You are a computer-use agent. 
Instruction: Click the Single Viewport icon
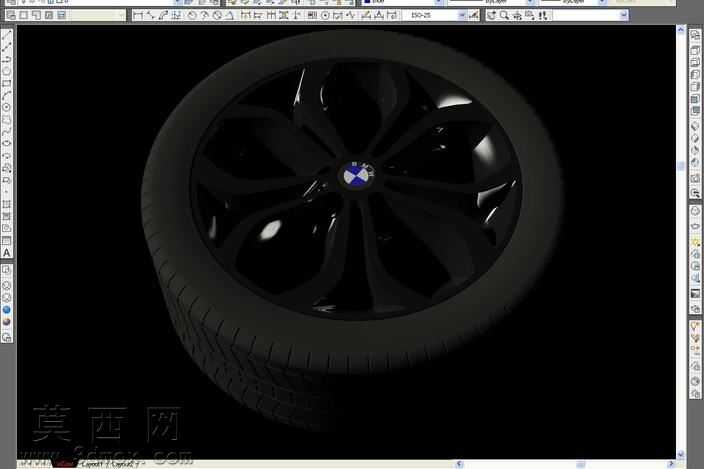click(x=24, y=15)
